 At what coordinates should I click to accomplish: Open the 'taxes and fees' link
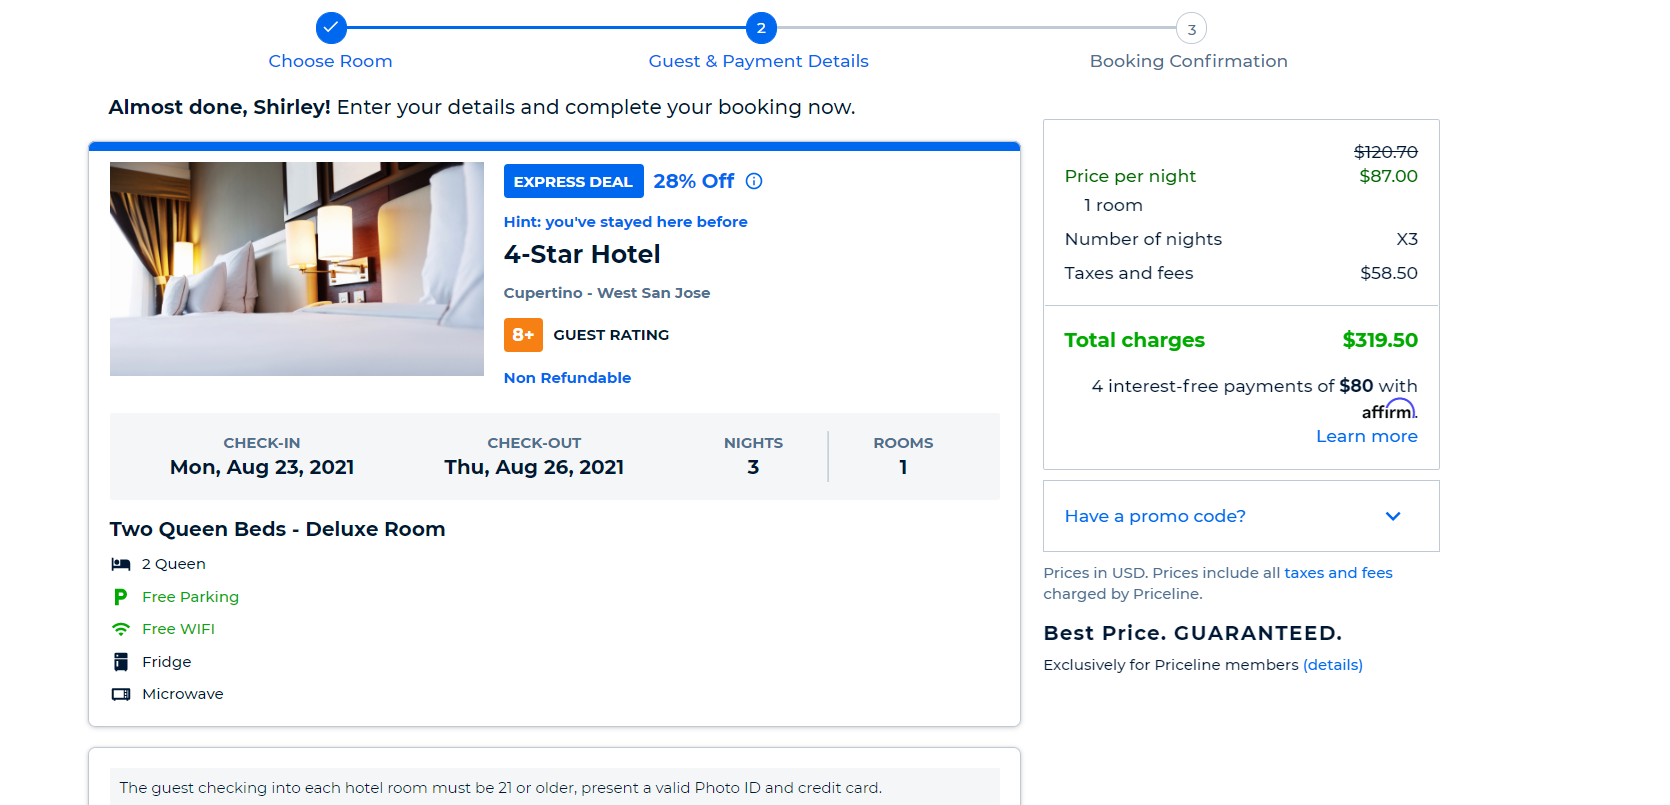point(1338,573)
